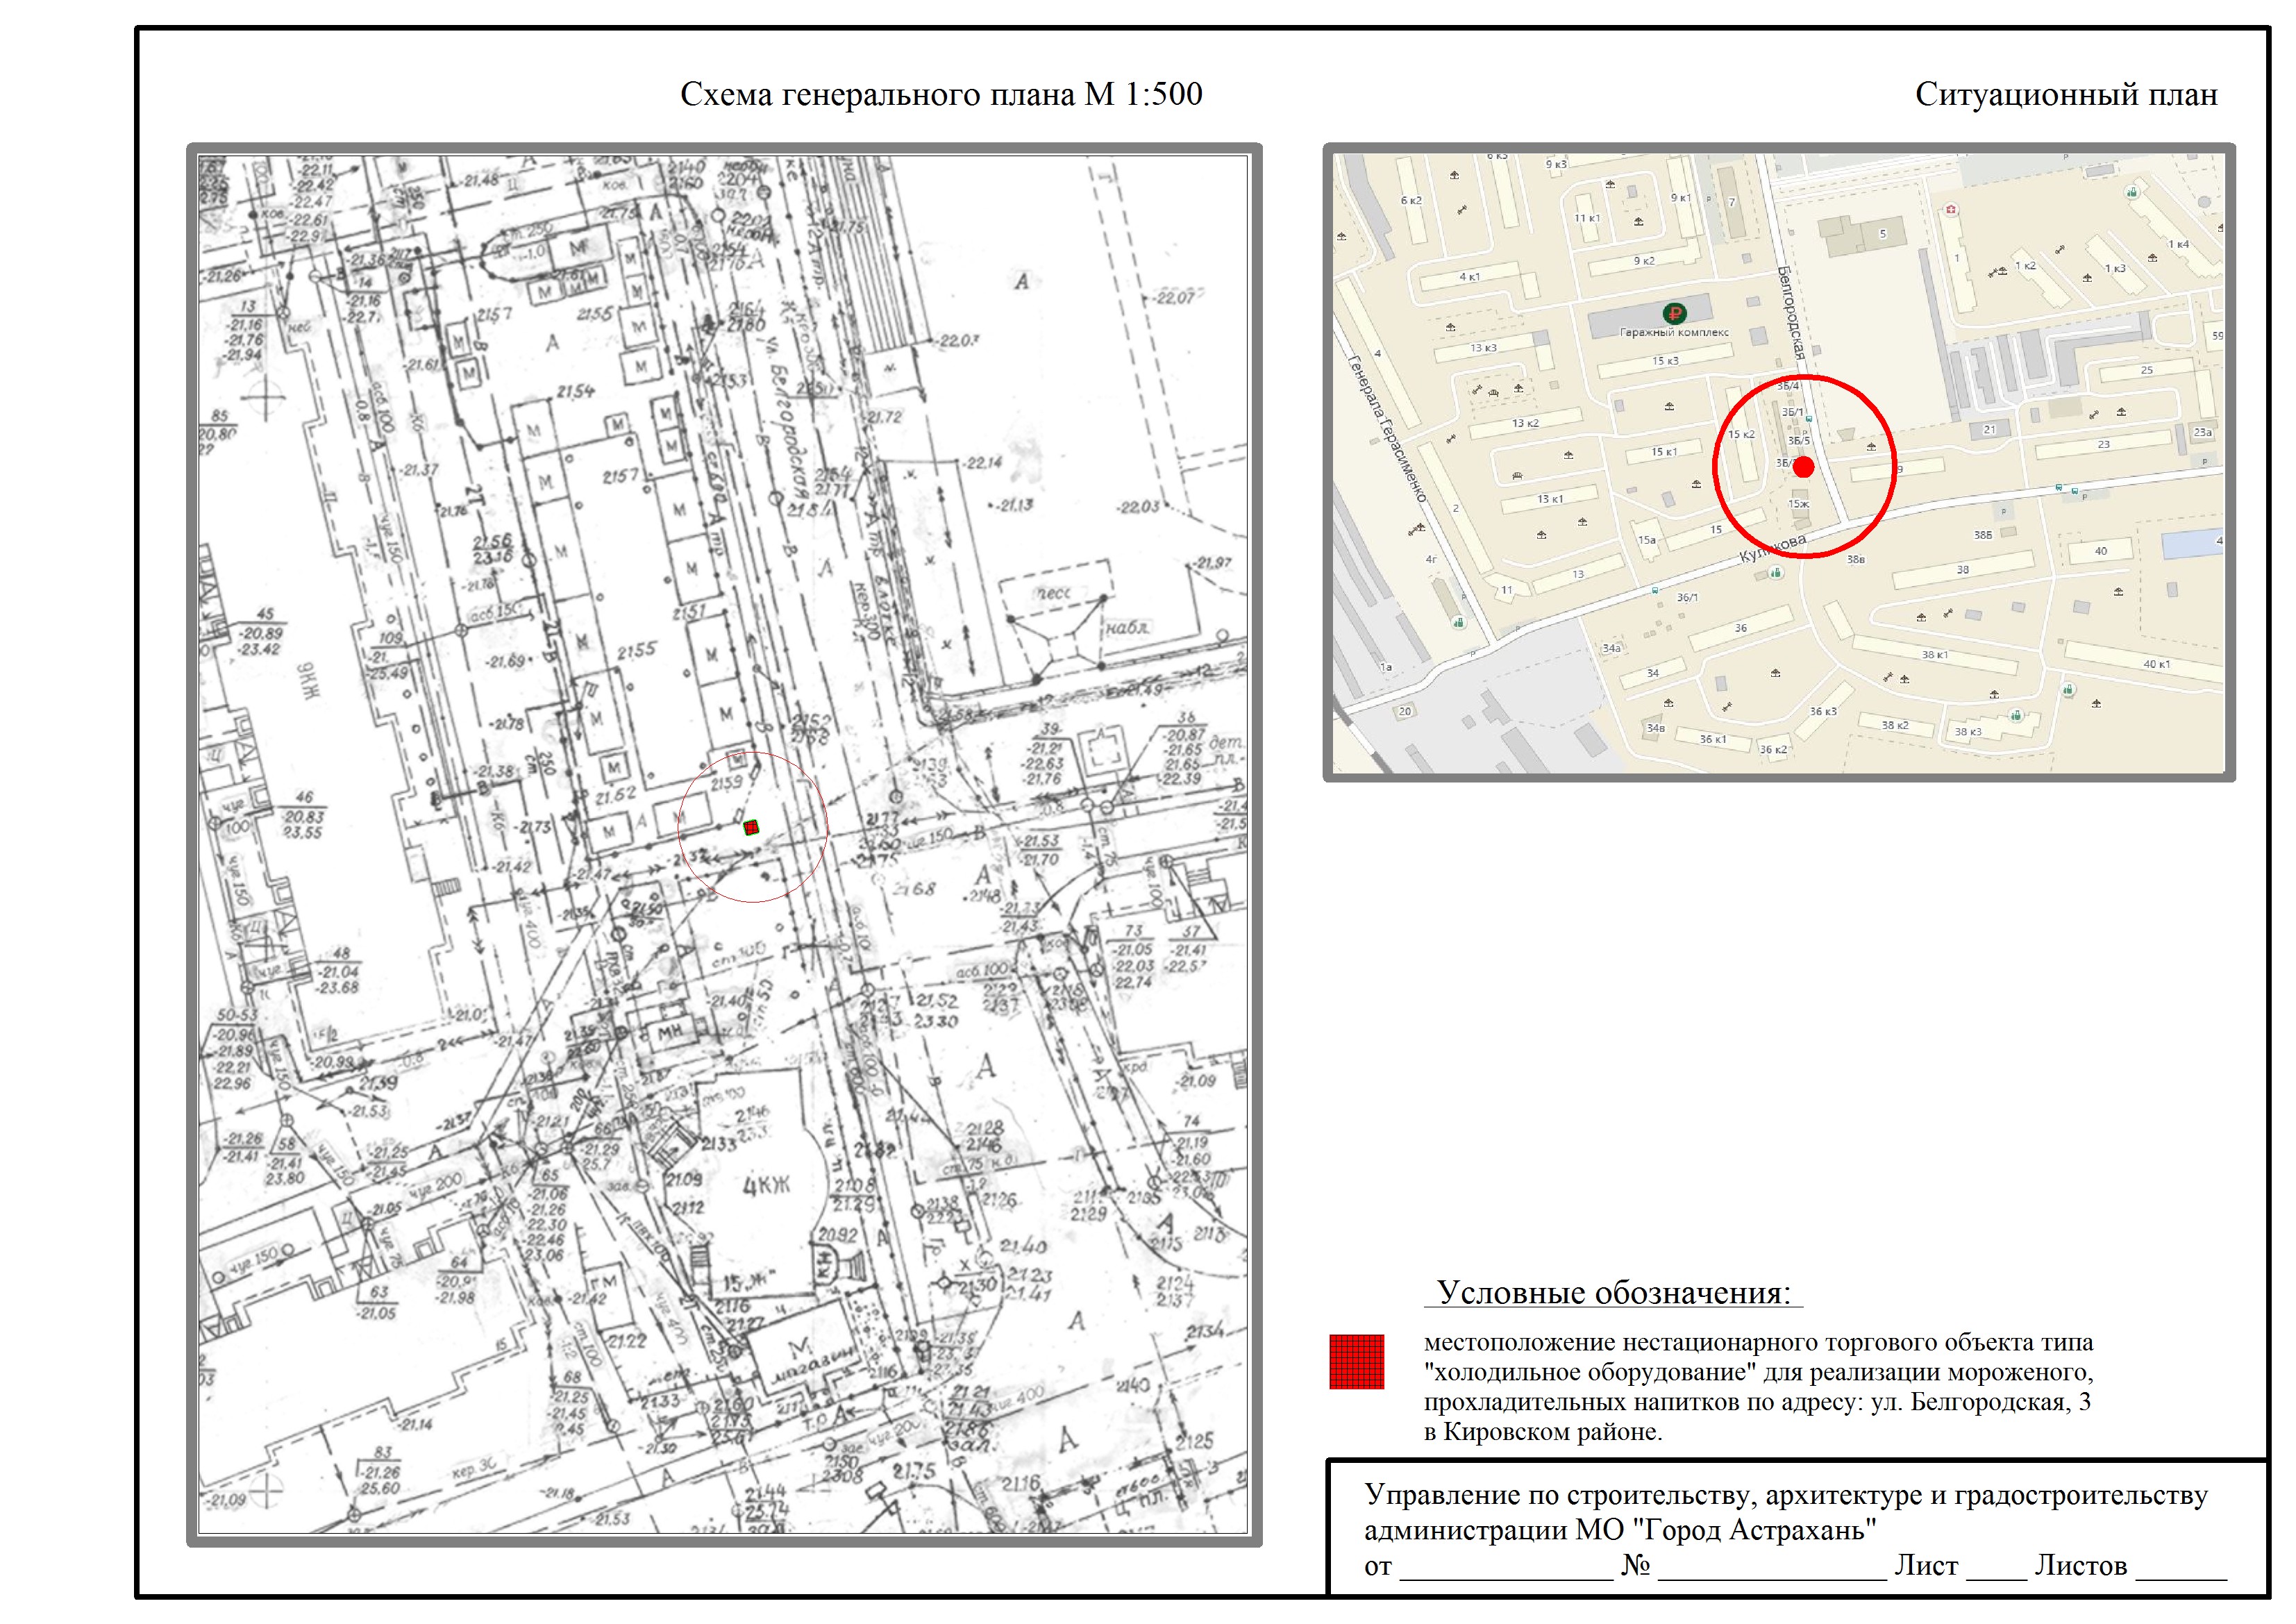Click the shop icon near building 4г
This screenshot has height=1624, width=2296.
click(x=1459, y=622)
